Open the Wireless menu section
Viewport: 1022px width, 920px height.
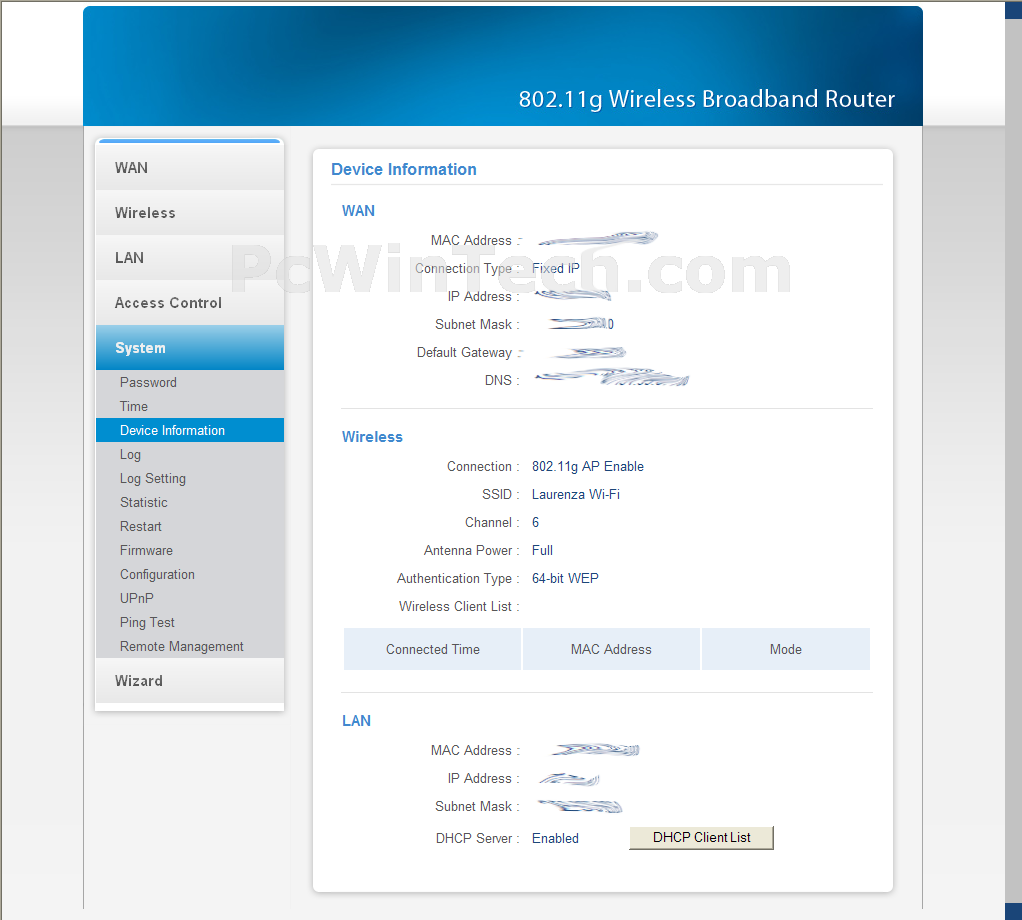[x=190, y=212]
